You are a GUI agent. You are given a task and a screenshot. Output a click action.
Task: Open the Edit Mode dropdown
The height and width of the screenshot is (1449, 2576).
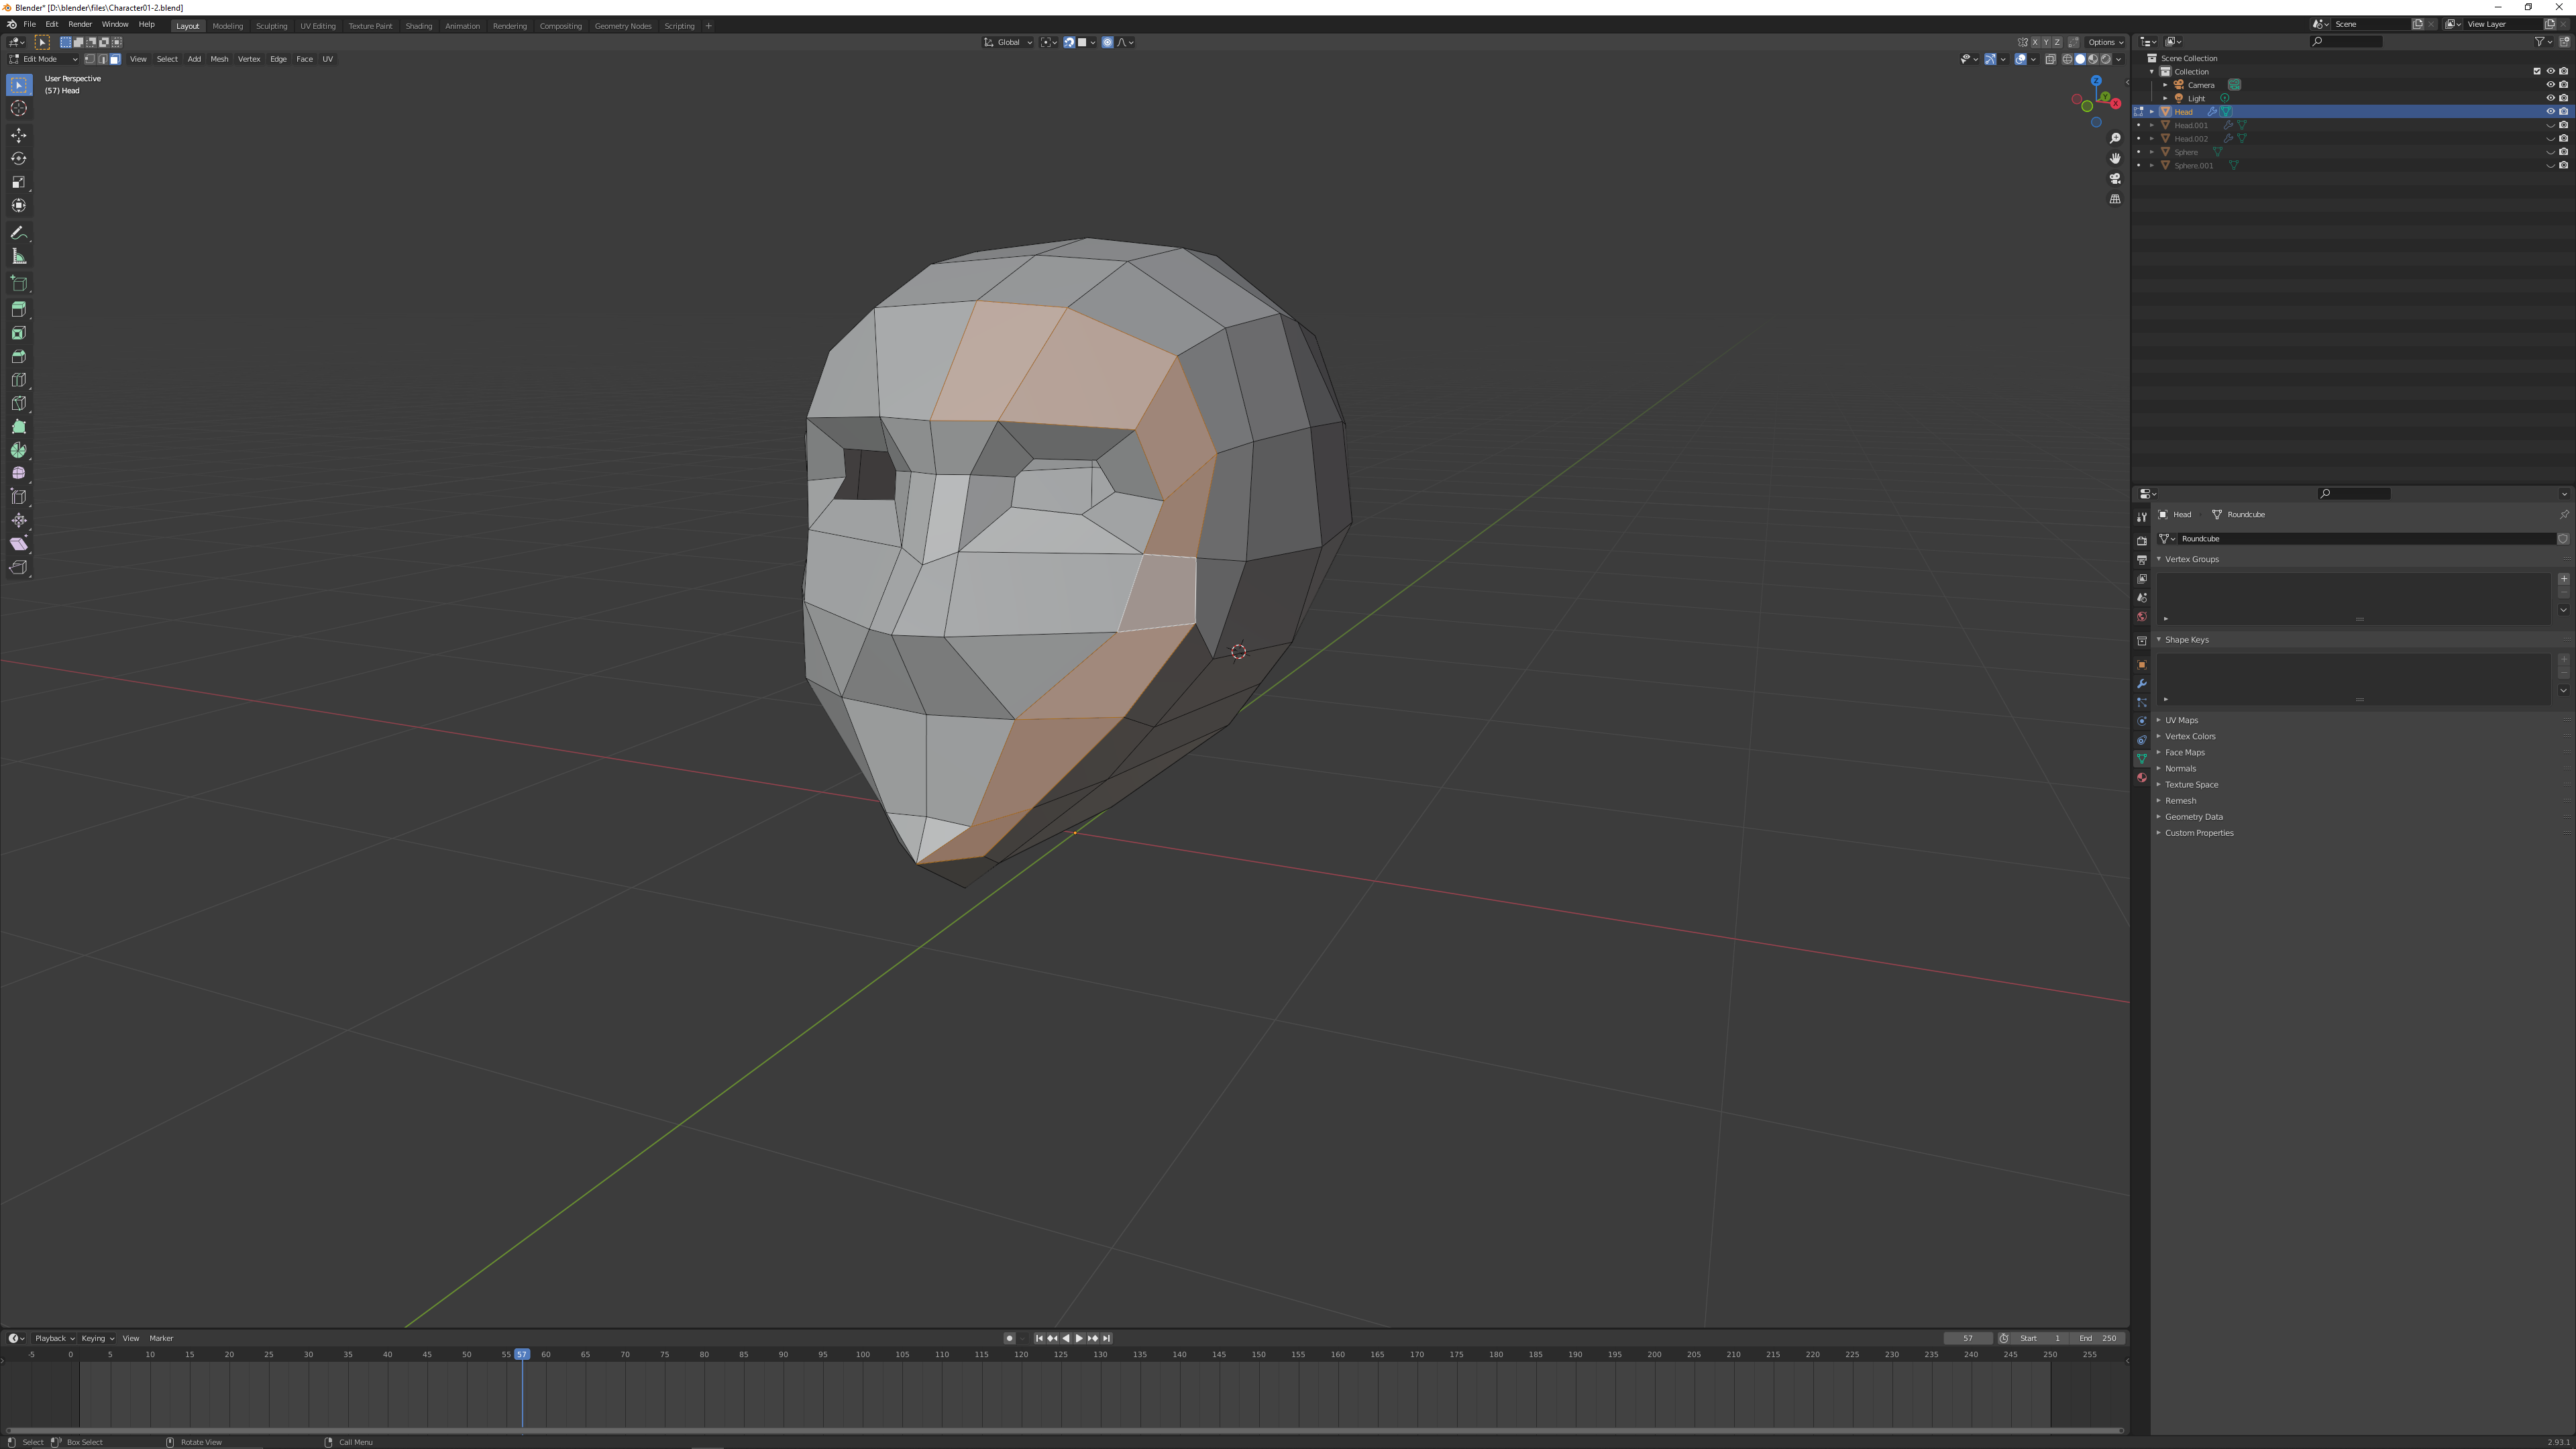pos(43,59)
